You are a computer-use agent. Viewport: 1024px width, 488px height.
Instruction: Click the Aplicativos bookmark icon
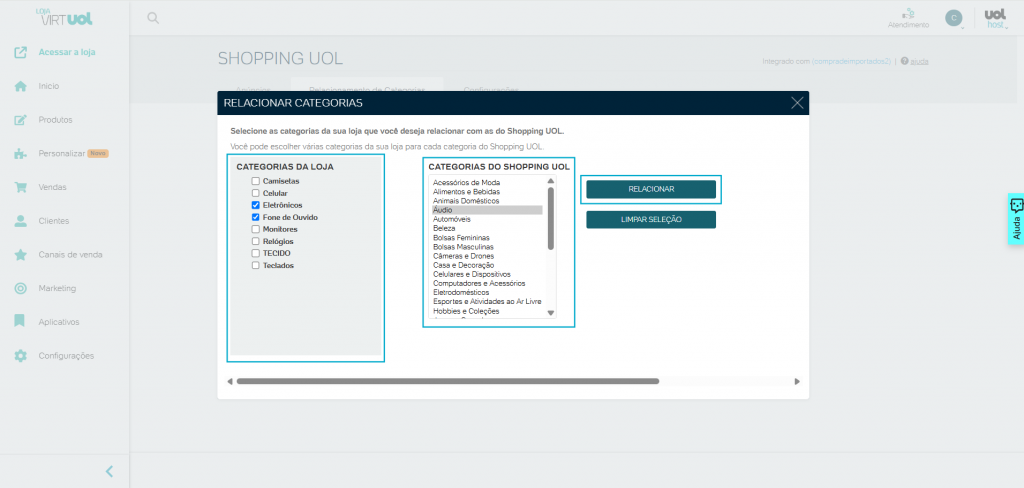pos(21,322)
